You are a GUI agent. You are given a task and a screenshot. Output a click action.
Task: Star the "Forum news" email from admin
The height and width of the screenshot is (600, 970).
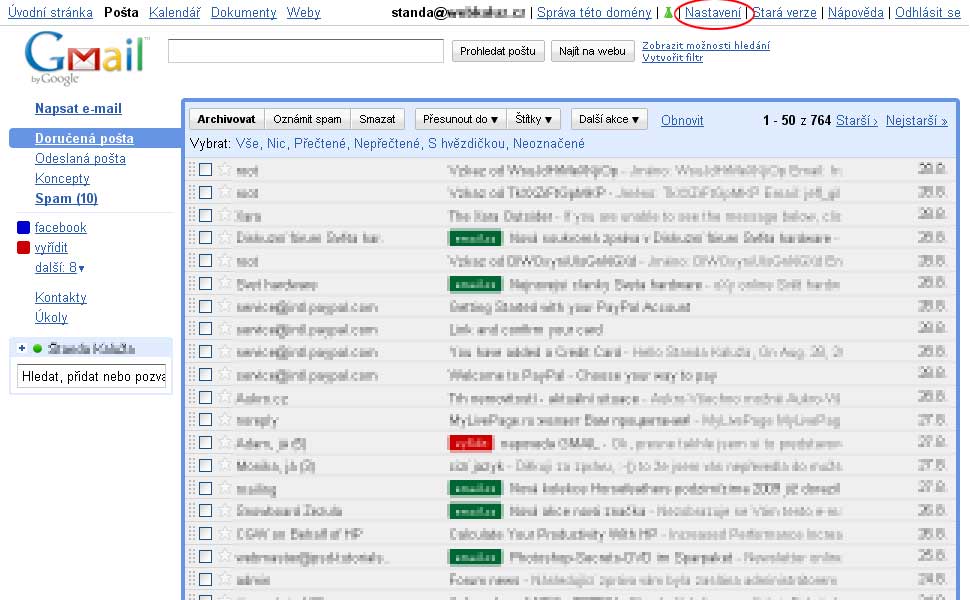click(x=225, y=579)
